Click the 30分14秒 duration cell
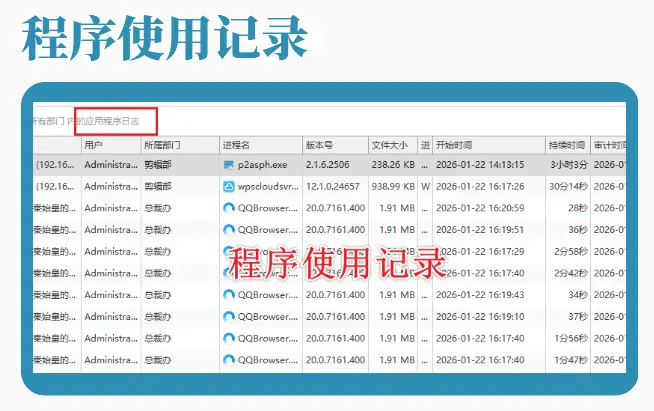 point(568,187)
